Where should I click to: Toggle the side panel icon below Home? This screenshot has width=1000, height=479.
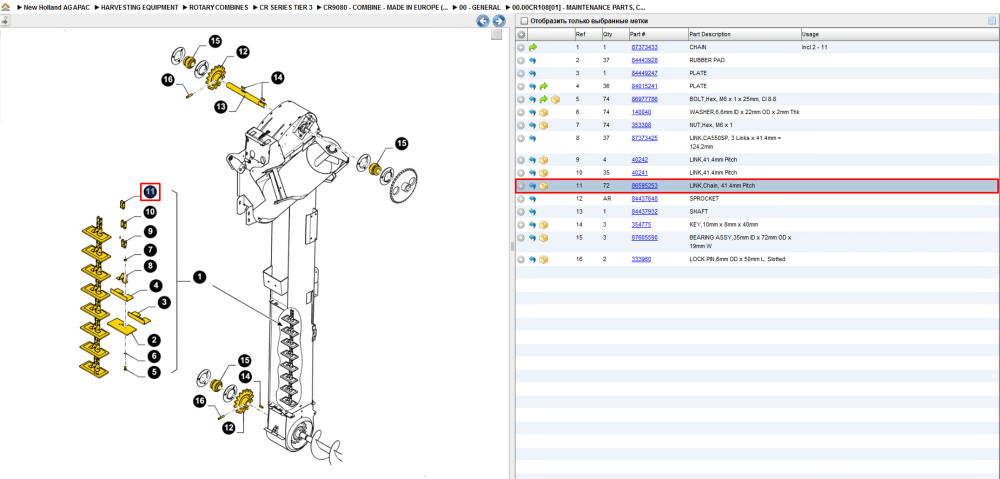point(5,20)
